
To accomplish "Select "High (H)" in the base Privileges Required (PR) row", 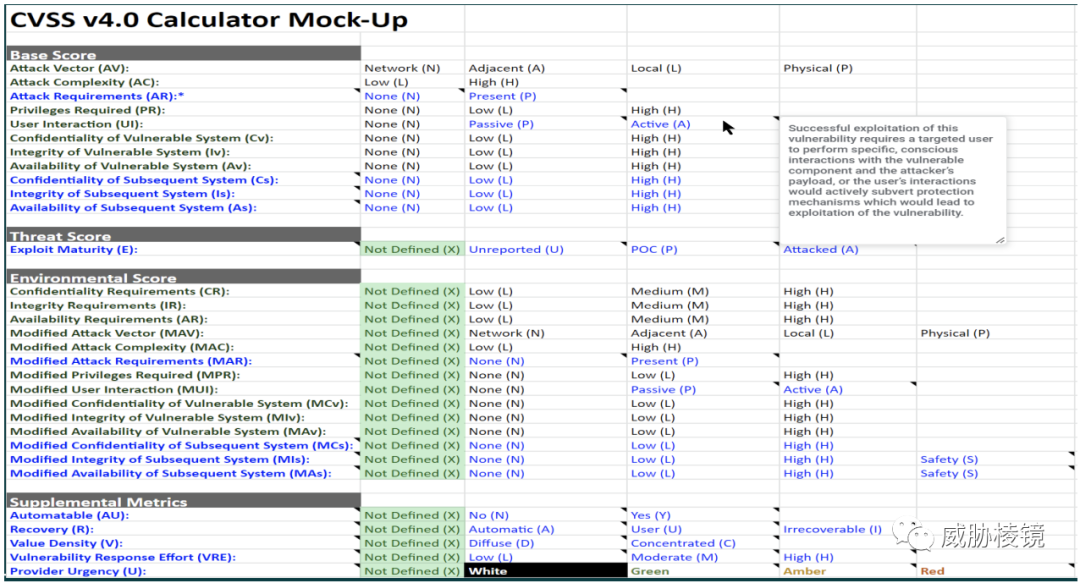I will pos(656,110).
